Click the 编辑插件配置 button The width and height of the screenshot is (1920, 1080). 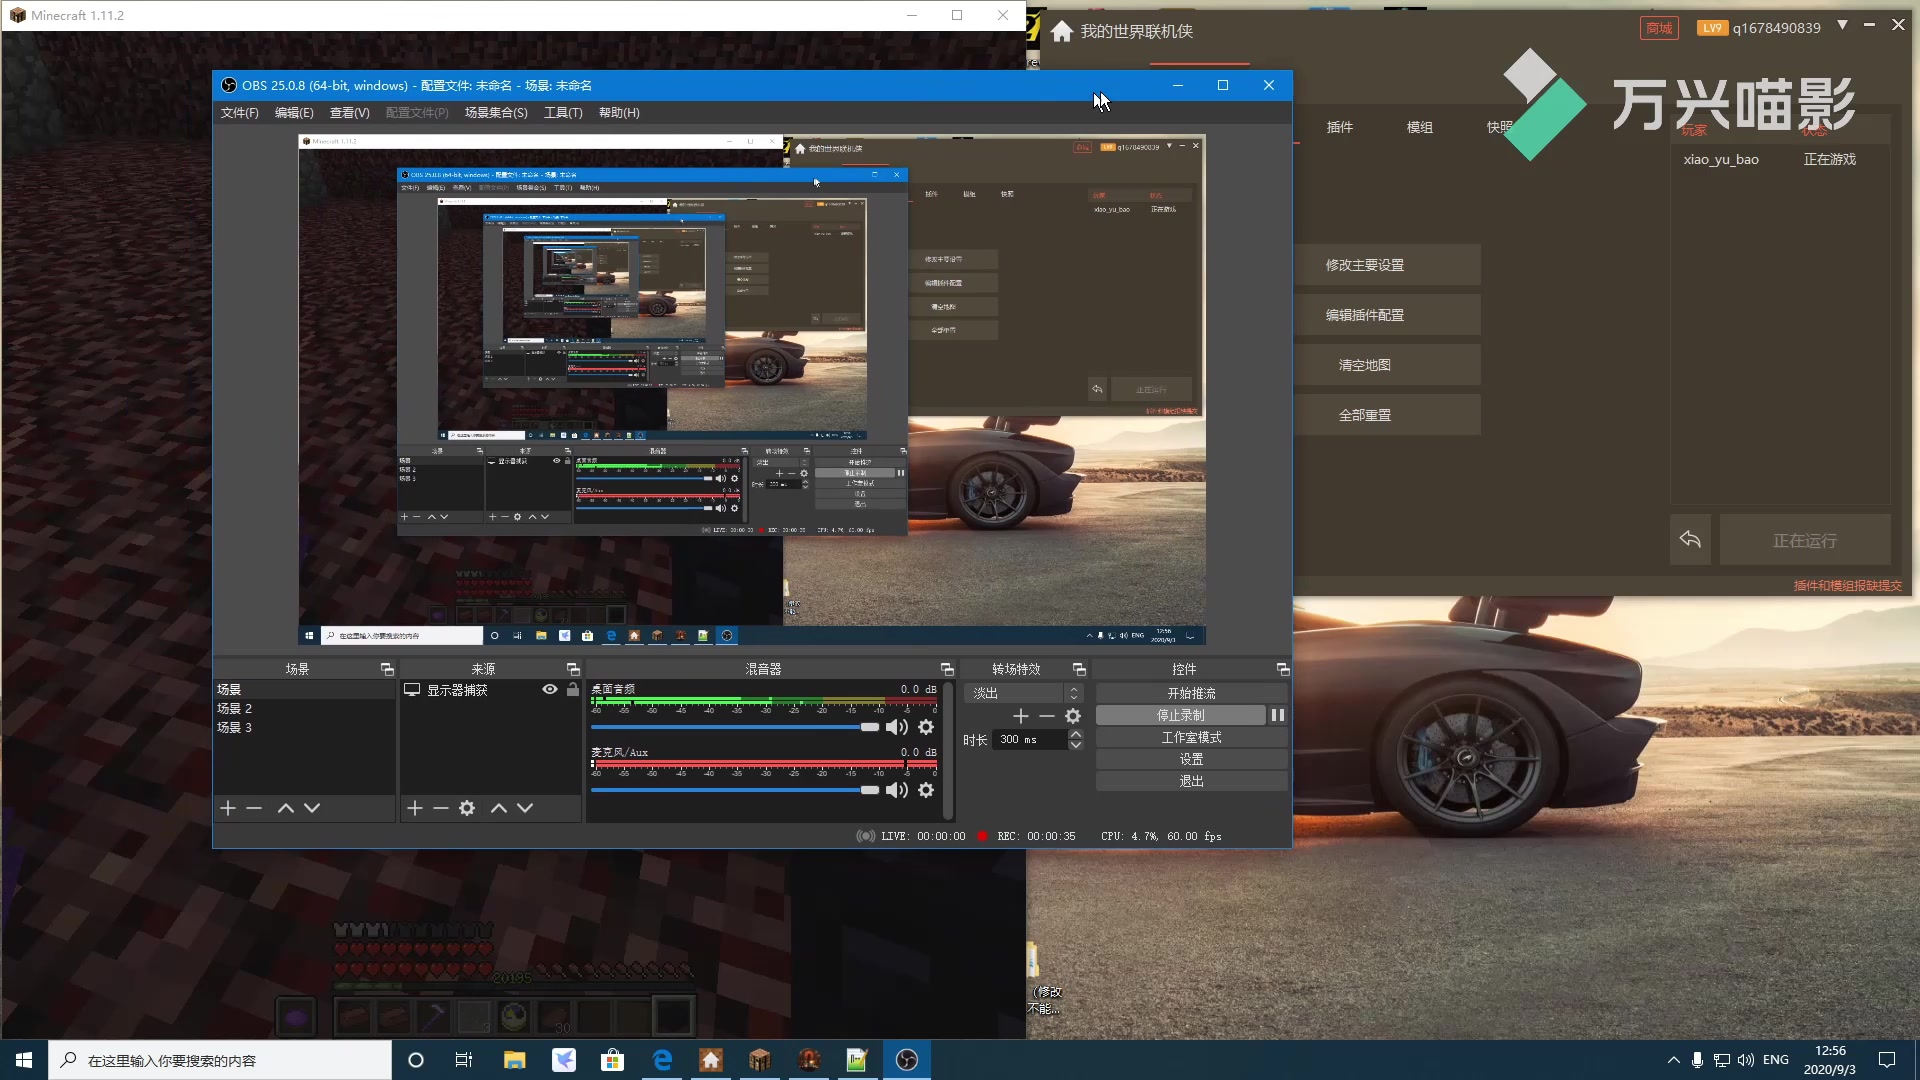coord(1387,315)
